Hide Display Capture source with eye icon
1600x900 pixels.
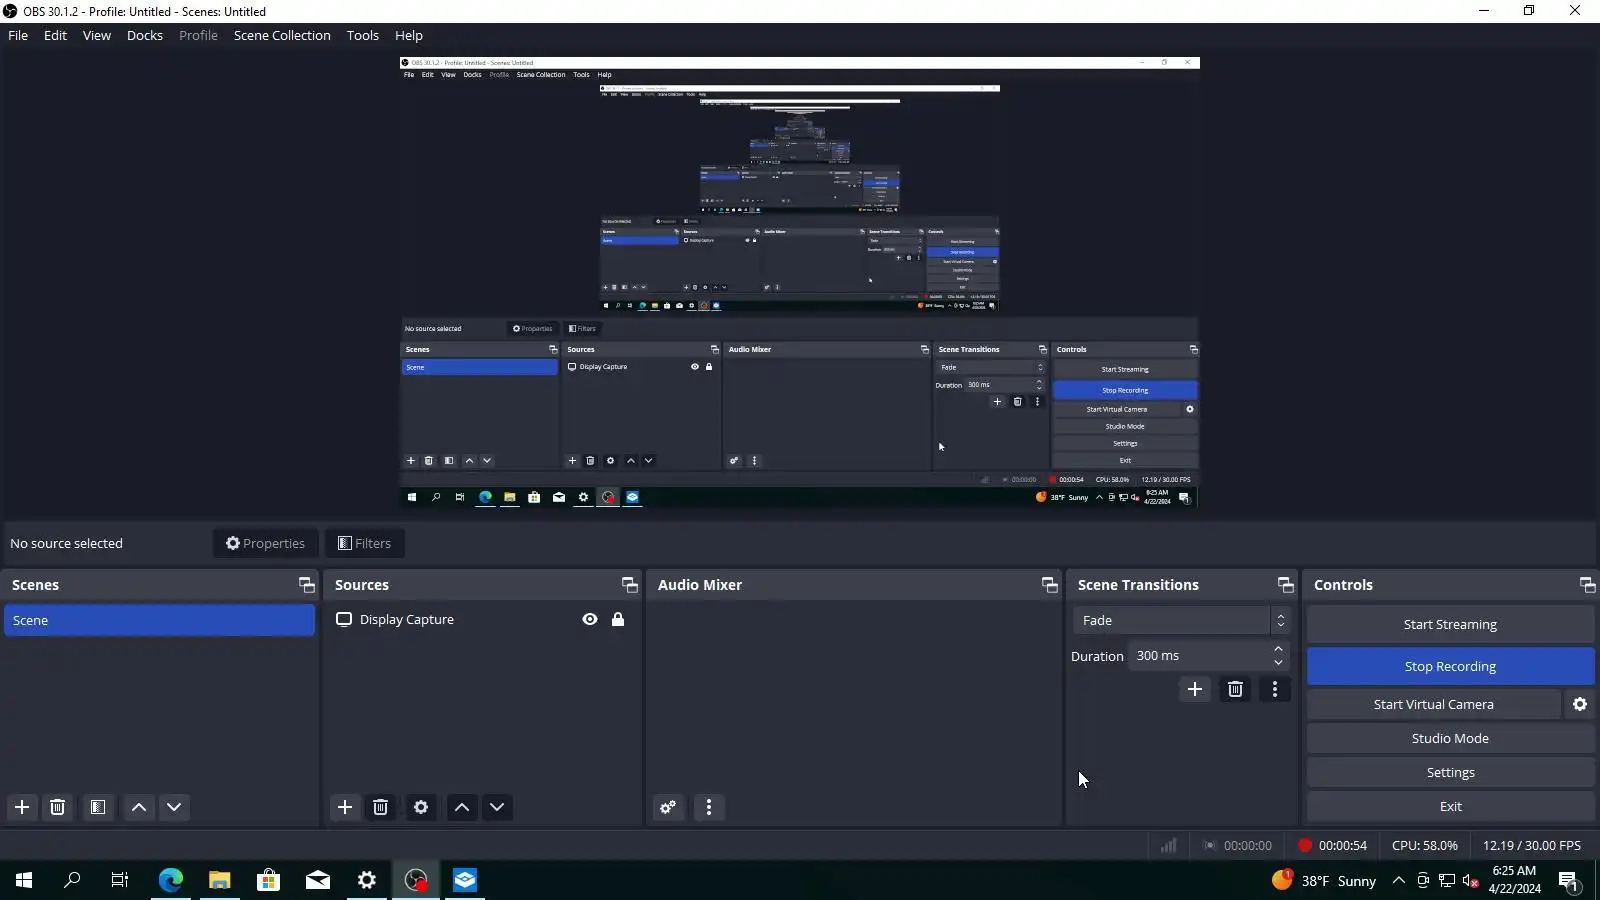[x=590, y=619]
